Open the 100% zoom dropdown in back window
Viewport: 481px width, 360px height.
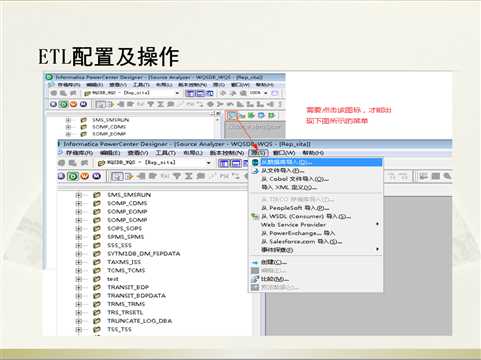[x=266, y=93]
